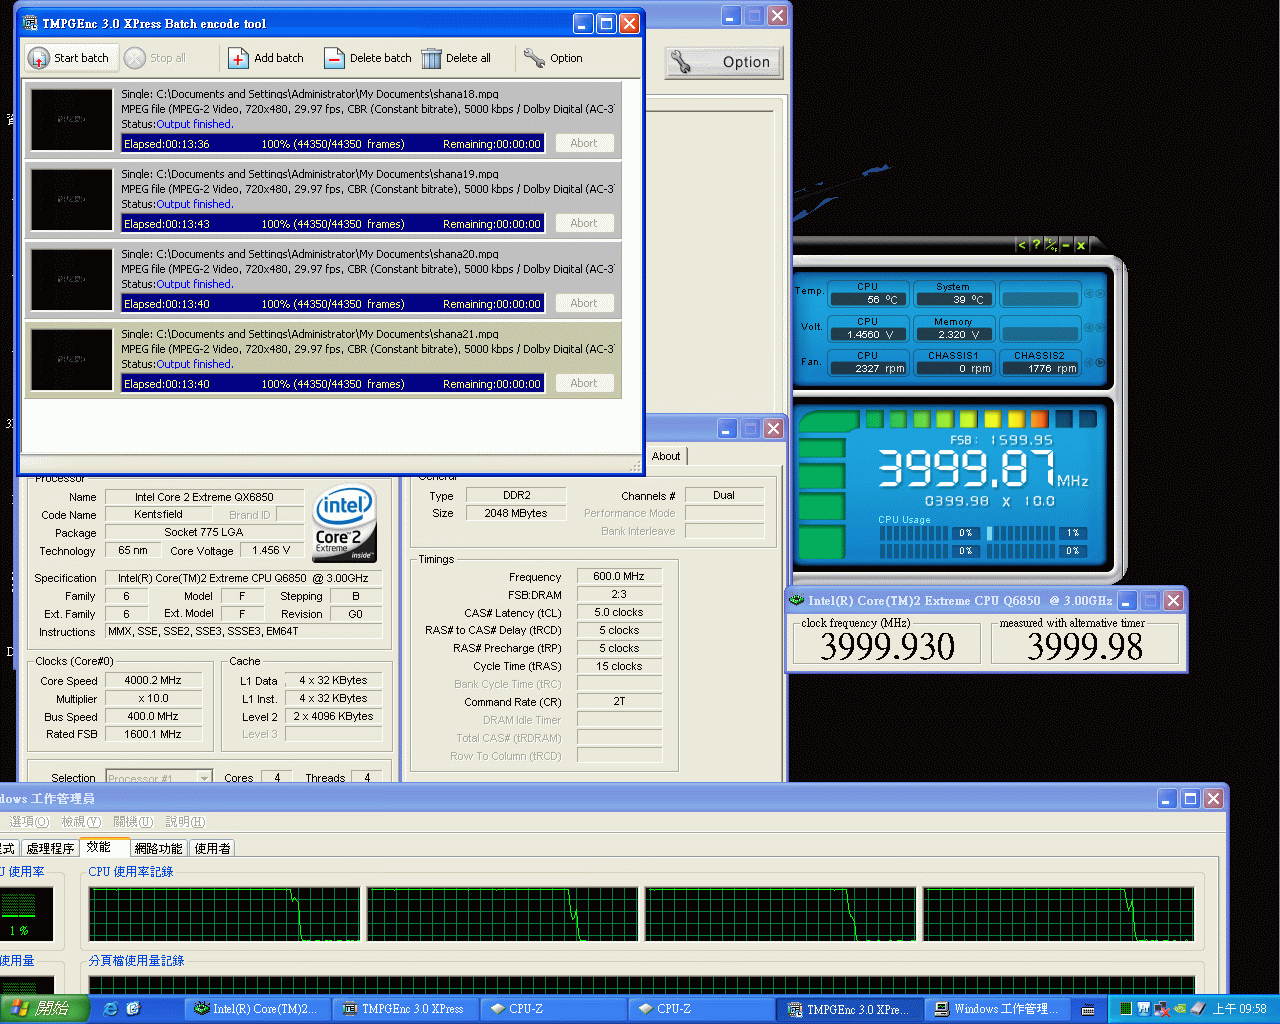Click the Intel Core 2 Extreme logo
This screenshot has height=1024, width=1280.
coord(345,522)
